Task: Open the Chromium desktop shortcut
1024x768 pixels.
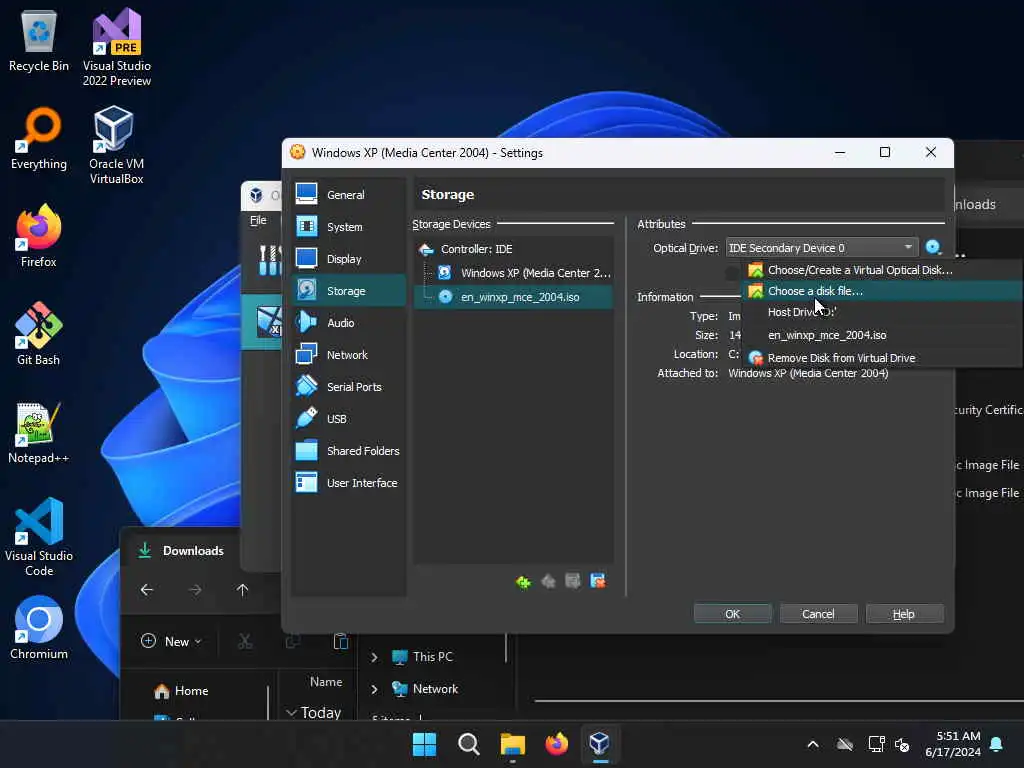Action: [39, 628]
